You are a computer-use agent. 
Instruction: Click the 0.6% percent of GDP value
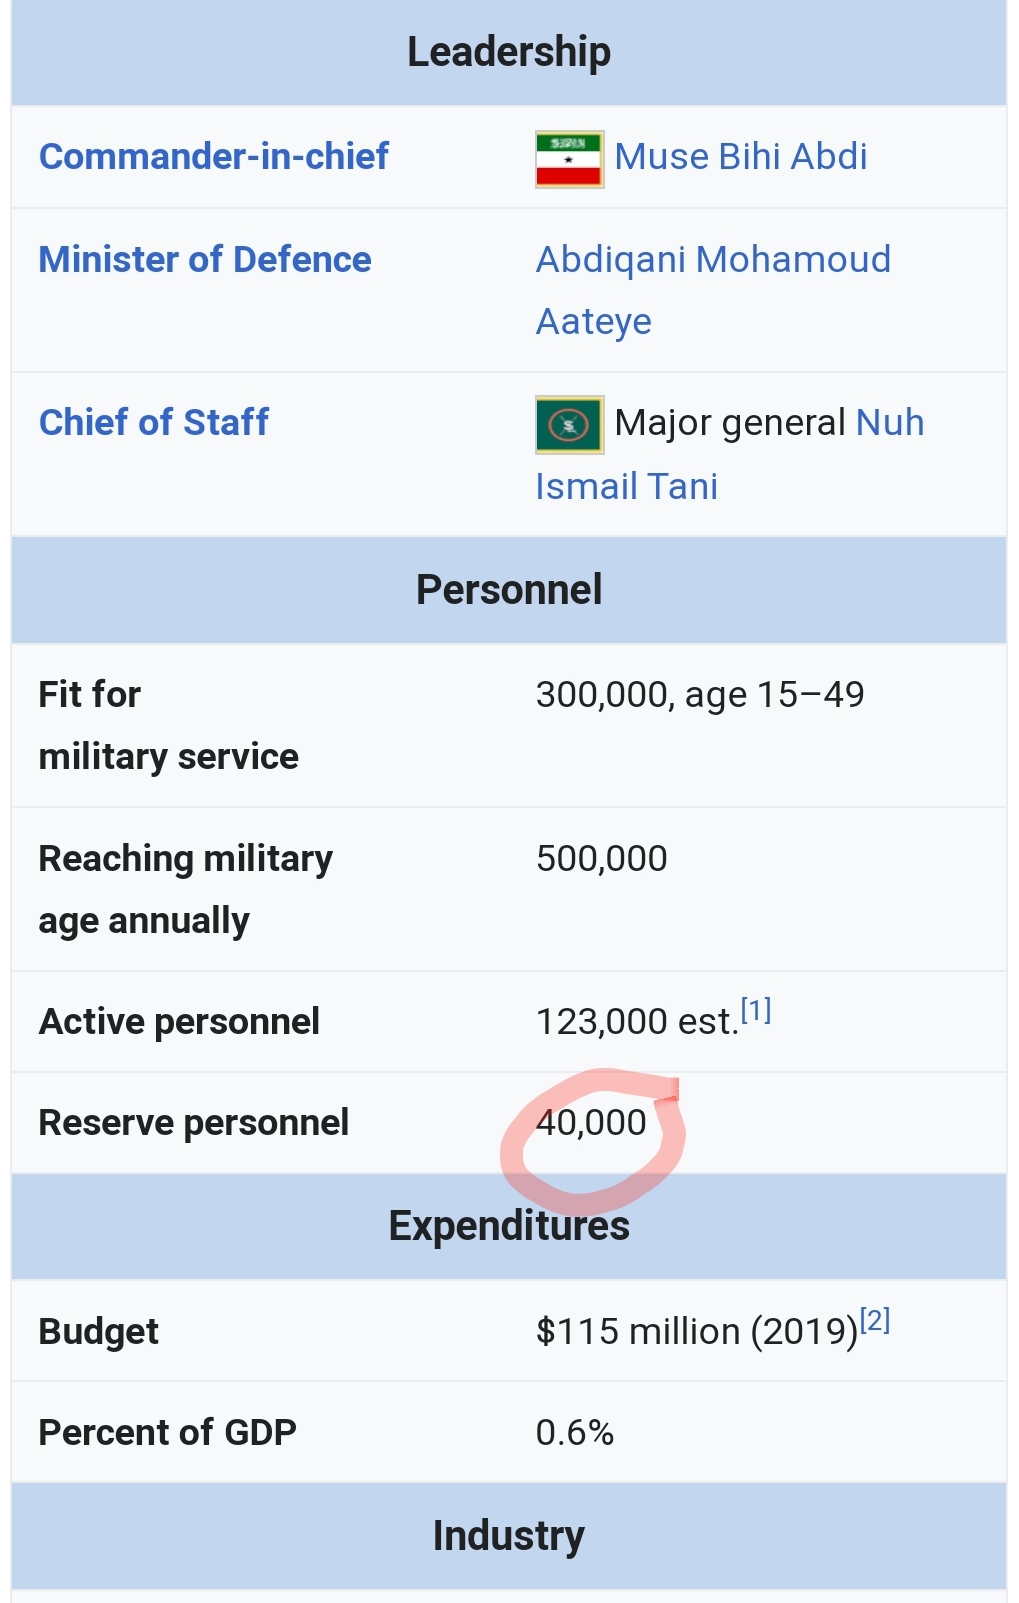(x=575, y=1433)
